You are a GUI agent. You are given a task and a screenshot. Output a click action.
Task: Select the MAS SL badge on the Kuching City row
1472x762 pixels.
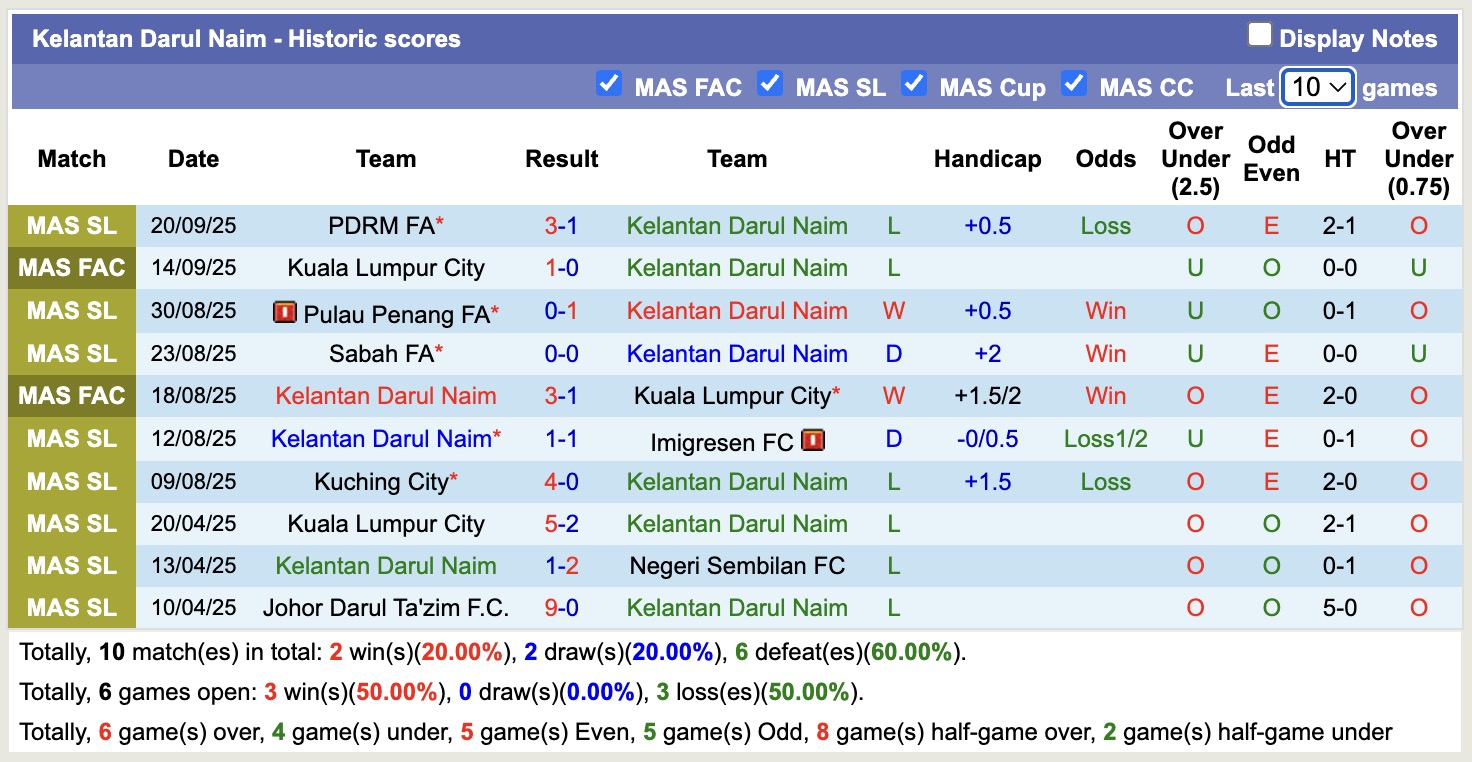click(x=71, y=481)
